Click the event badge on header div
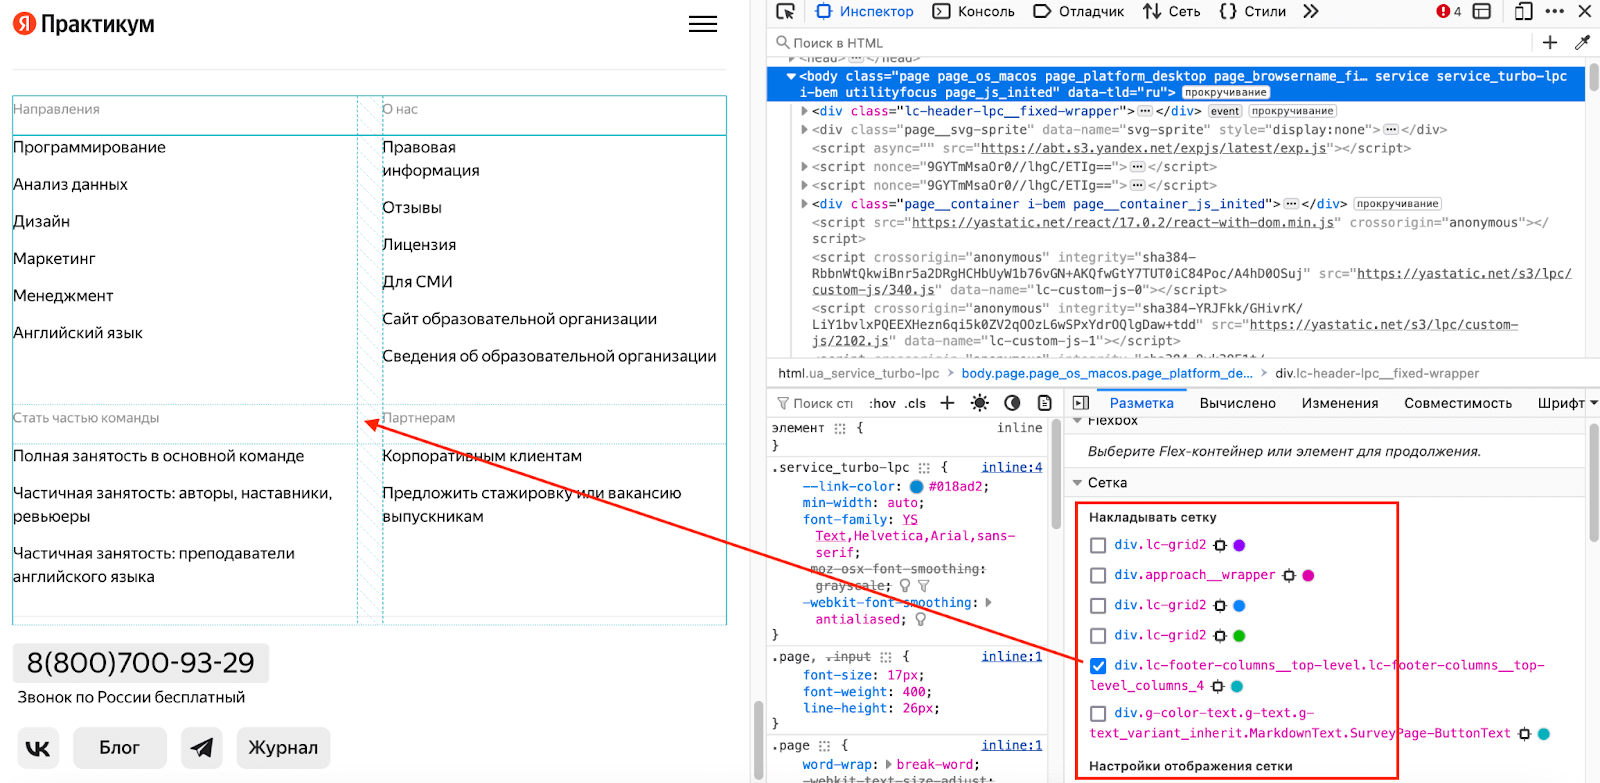1600x783 pixels. [x=1225, y=111]
